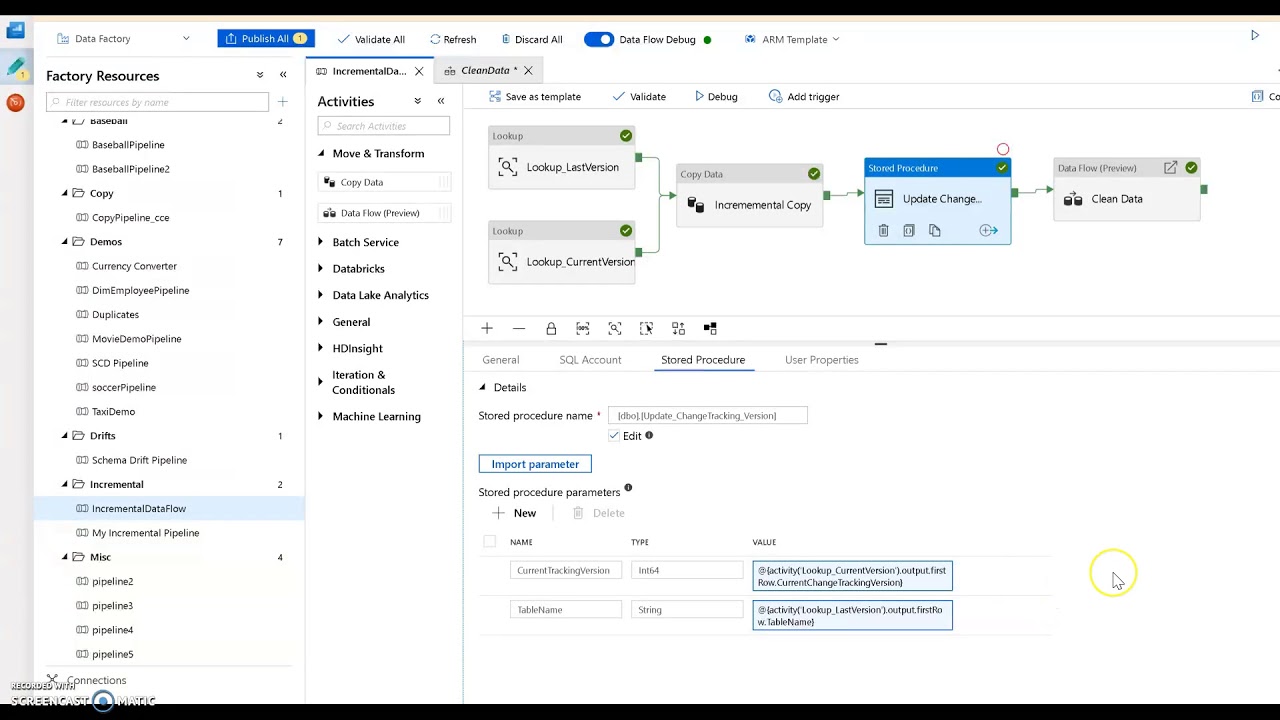1280x720 pixels.
Task: Collapse Activities panel with double arrows
Action: pos(441,101)
